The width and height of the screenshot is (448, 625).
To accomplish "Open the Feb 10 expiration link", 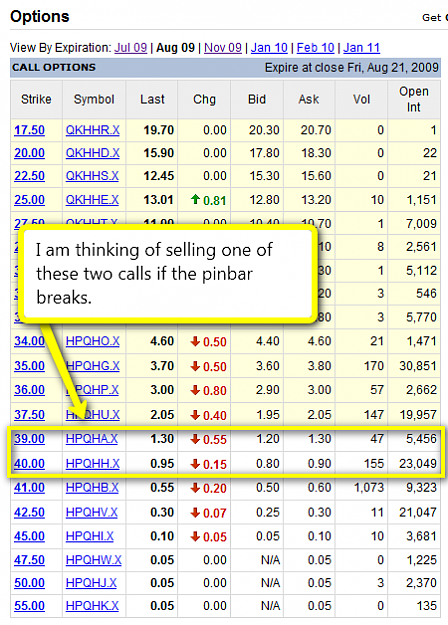I will (x=315, y=48).
